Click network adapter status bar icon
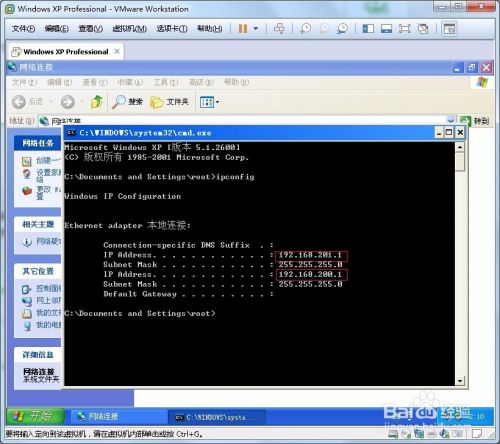The height and width of the screenshot is (444, 500). click(419, 433)
